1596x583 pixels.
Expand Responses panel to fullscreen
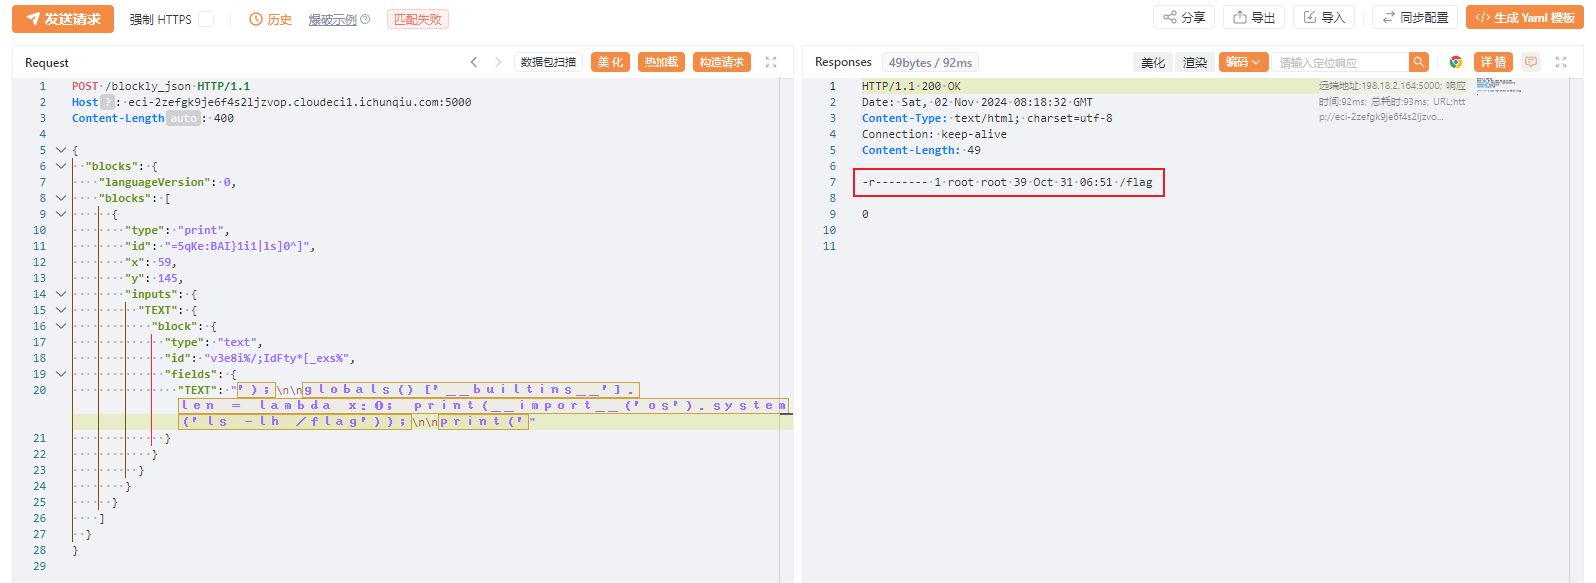[1561, 62]
